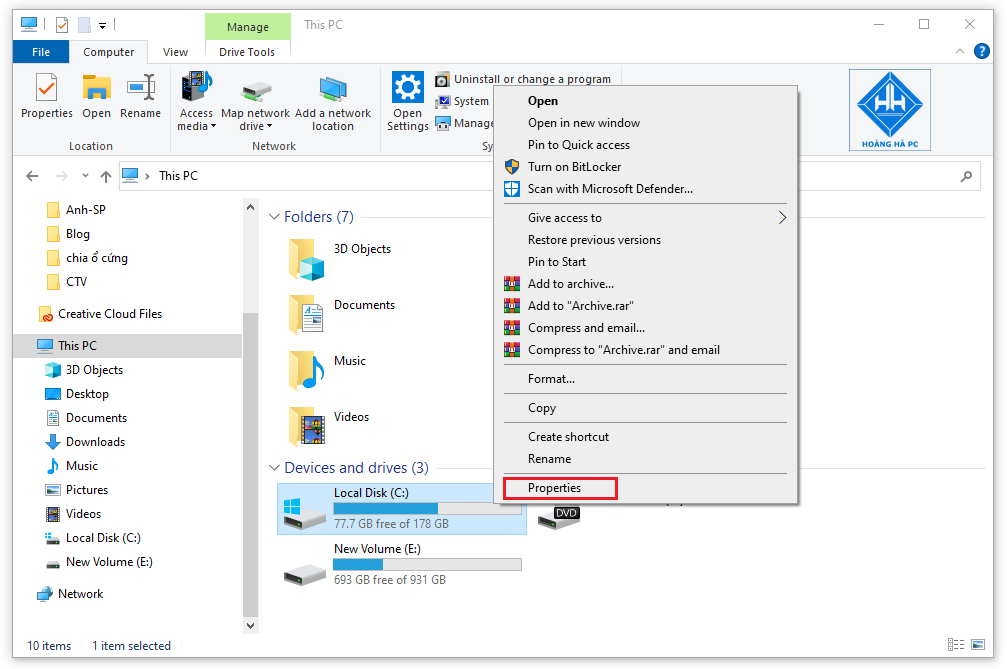Click the Manage contextual tab
Image resolution: width=1007 pixels, height=669 pixels.
tap(248, 27)
